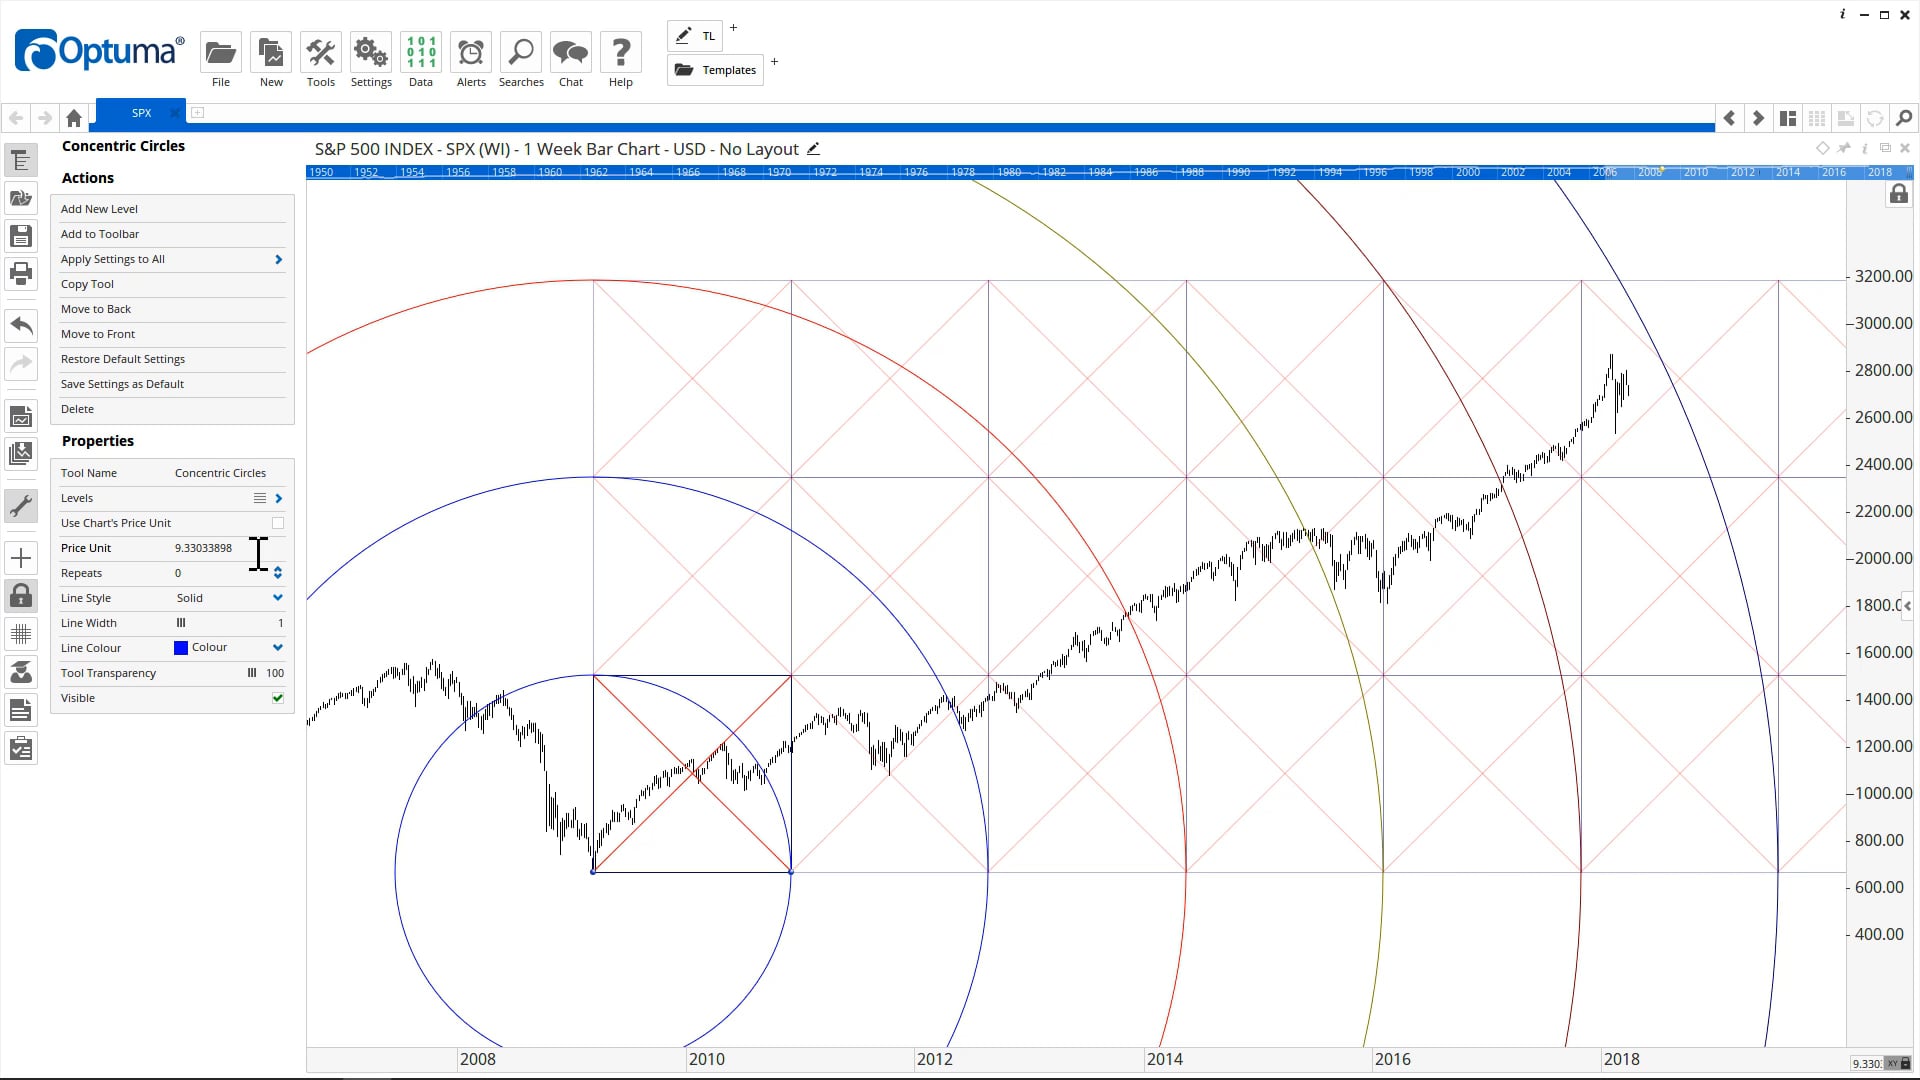Open the Tools icon in the top toolbar
This screenshot has height=1080, width=1920.
[320, 53]
